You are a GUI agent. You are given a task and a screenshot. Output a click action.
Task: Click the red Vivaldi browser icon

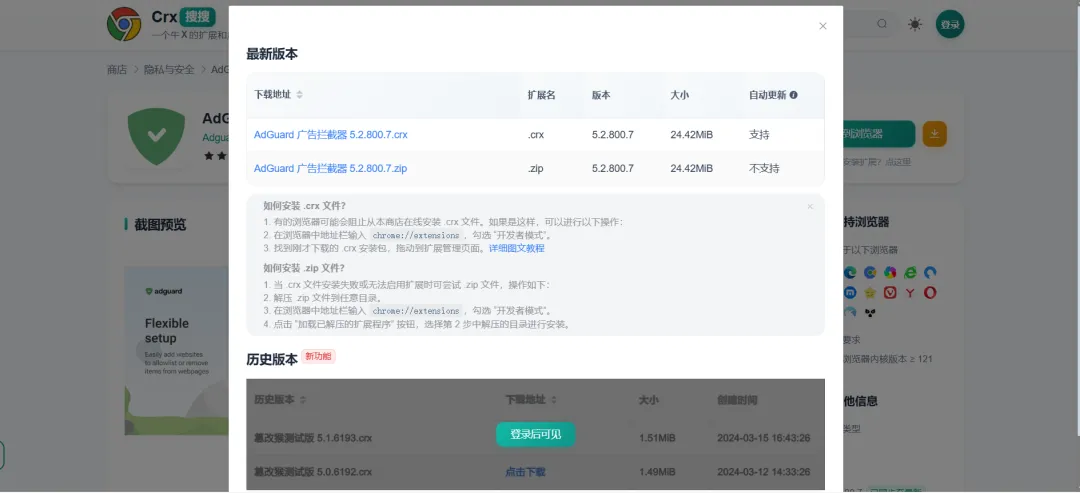(x=890, y=293)
